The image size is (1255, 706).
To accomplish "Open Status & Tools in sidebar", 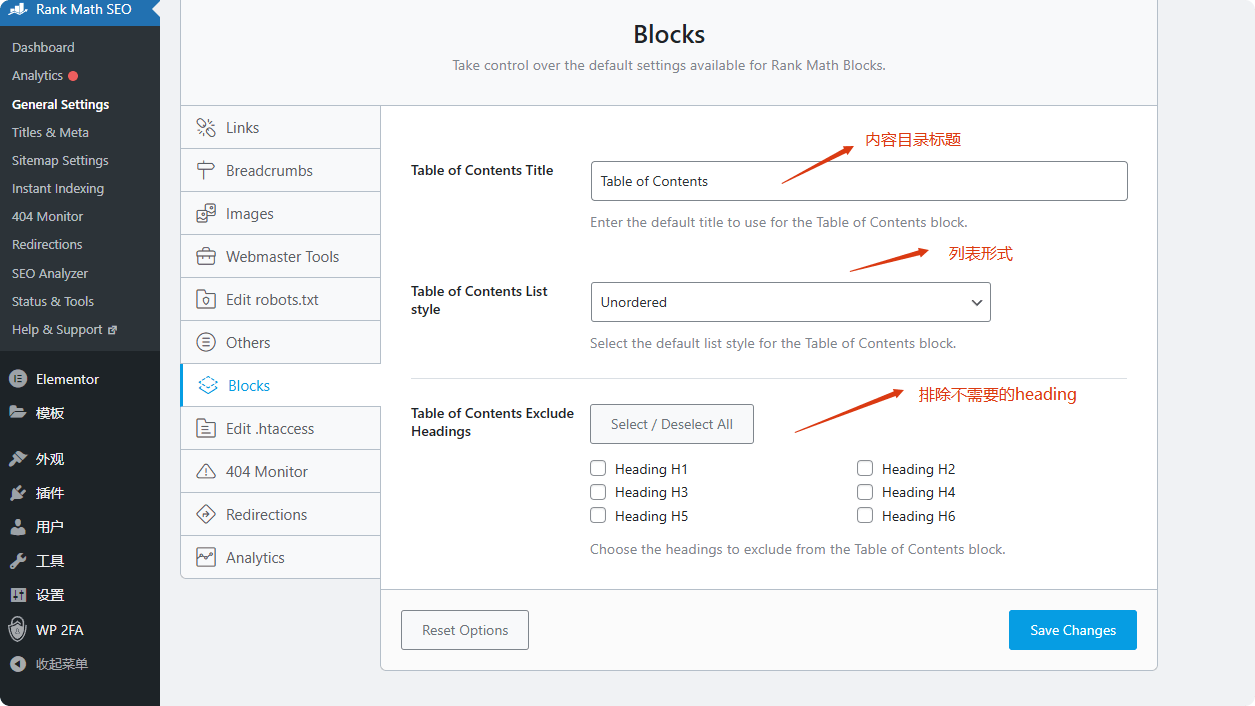I will (x=53, y=301).
